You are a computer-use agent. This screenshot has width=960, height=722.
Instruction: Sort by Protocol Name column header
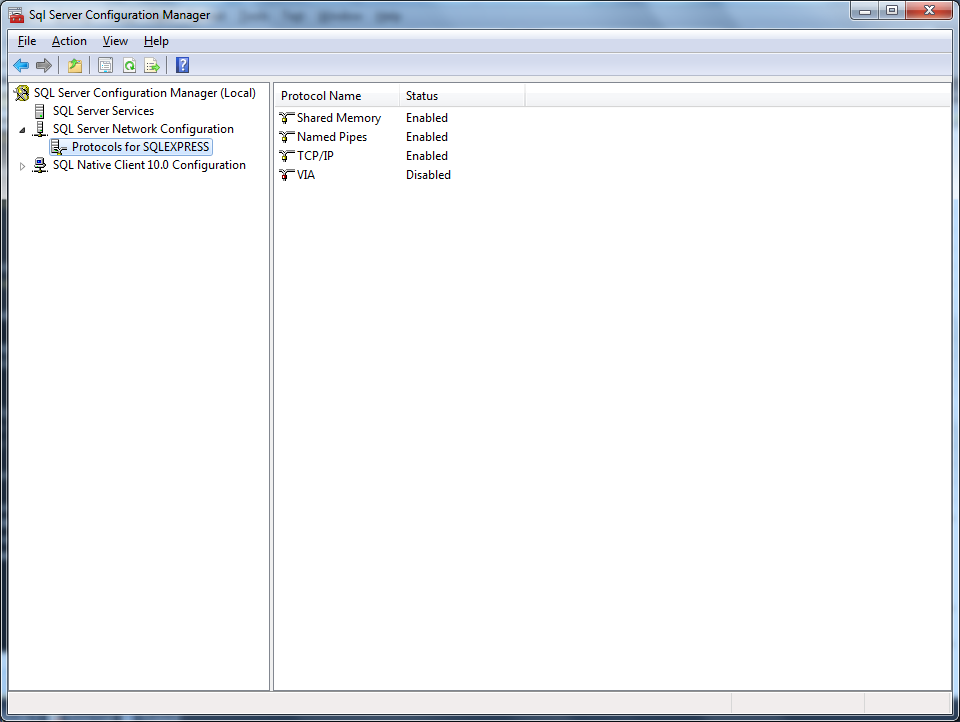(337, 96)
